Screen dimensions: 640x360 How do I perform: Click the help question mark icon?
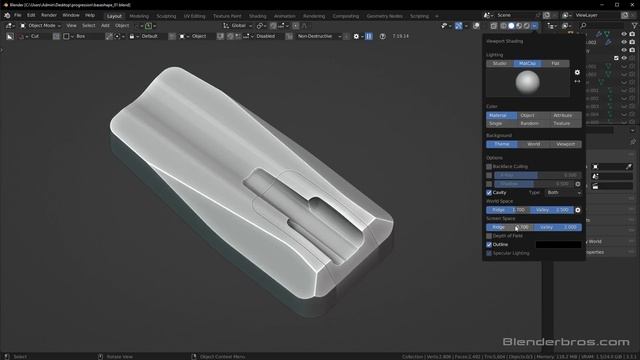[382, 36]
